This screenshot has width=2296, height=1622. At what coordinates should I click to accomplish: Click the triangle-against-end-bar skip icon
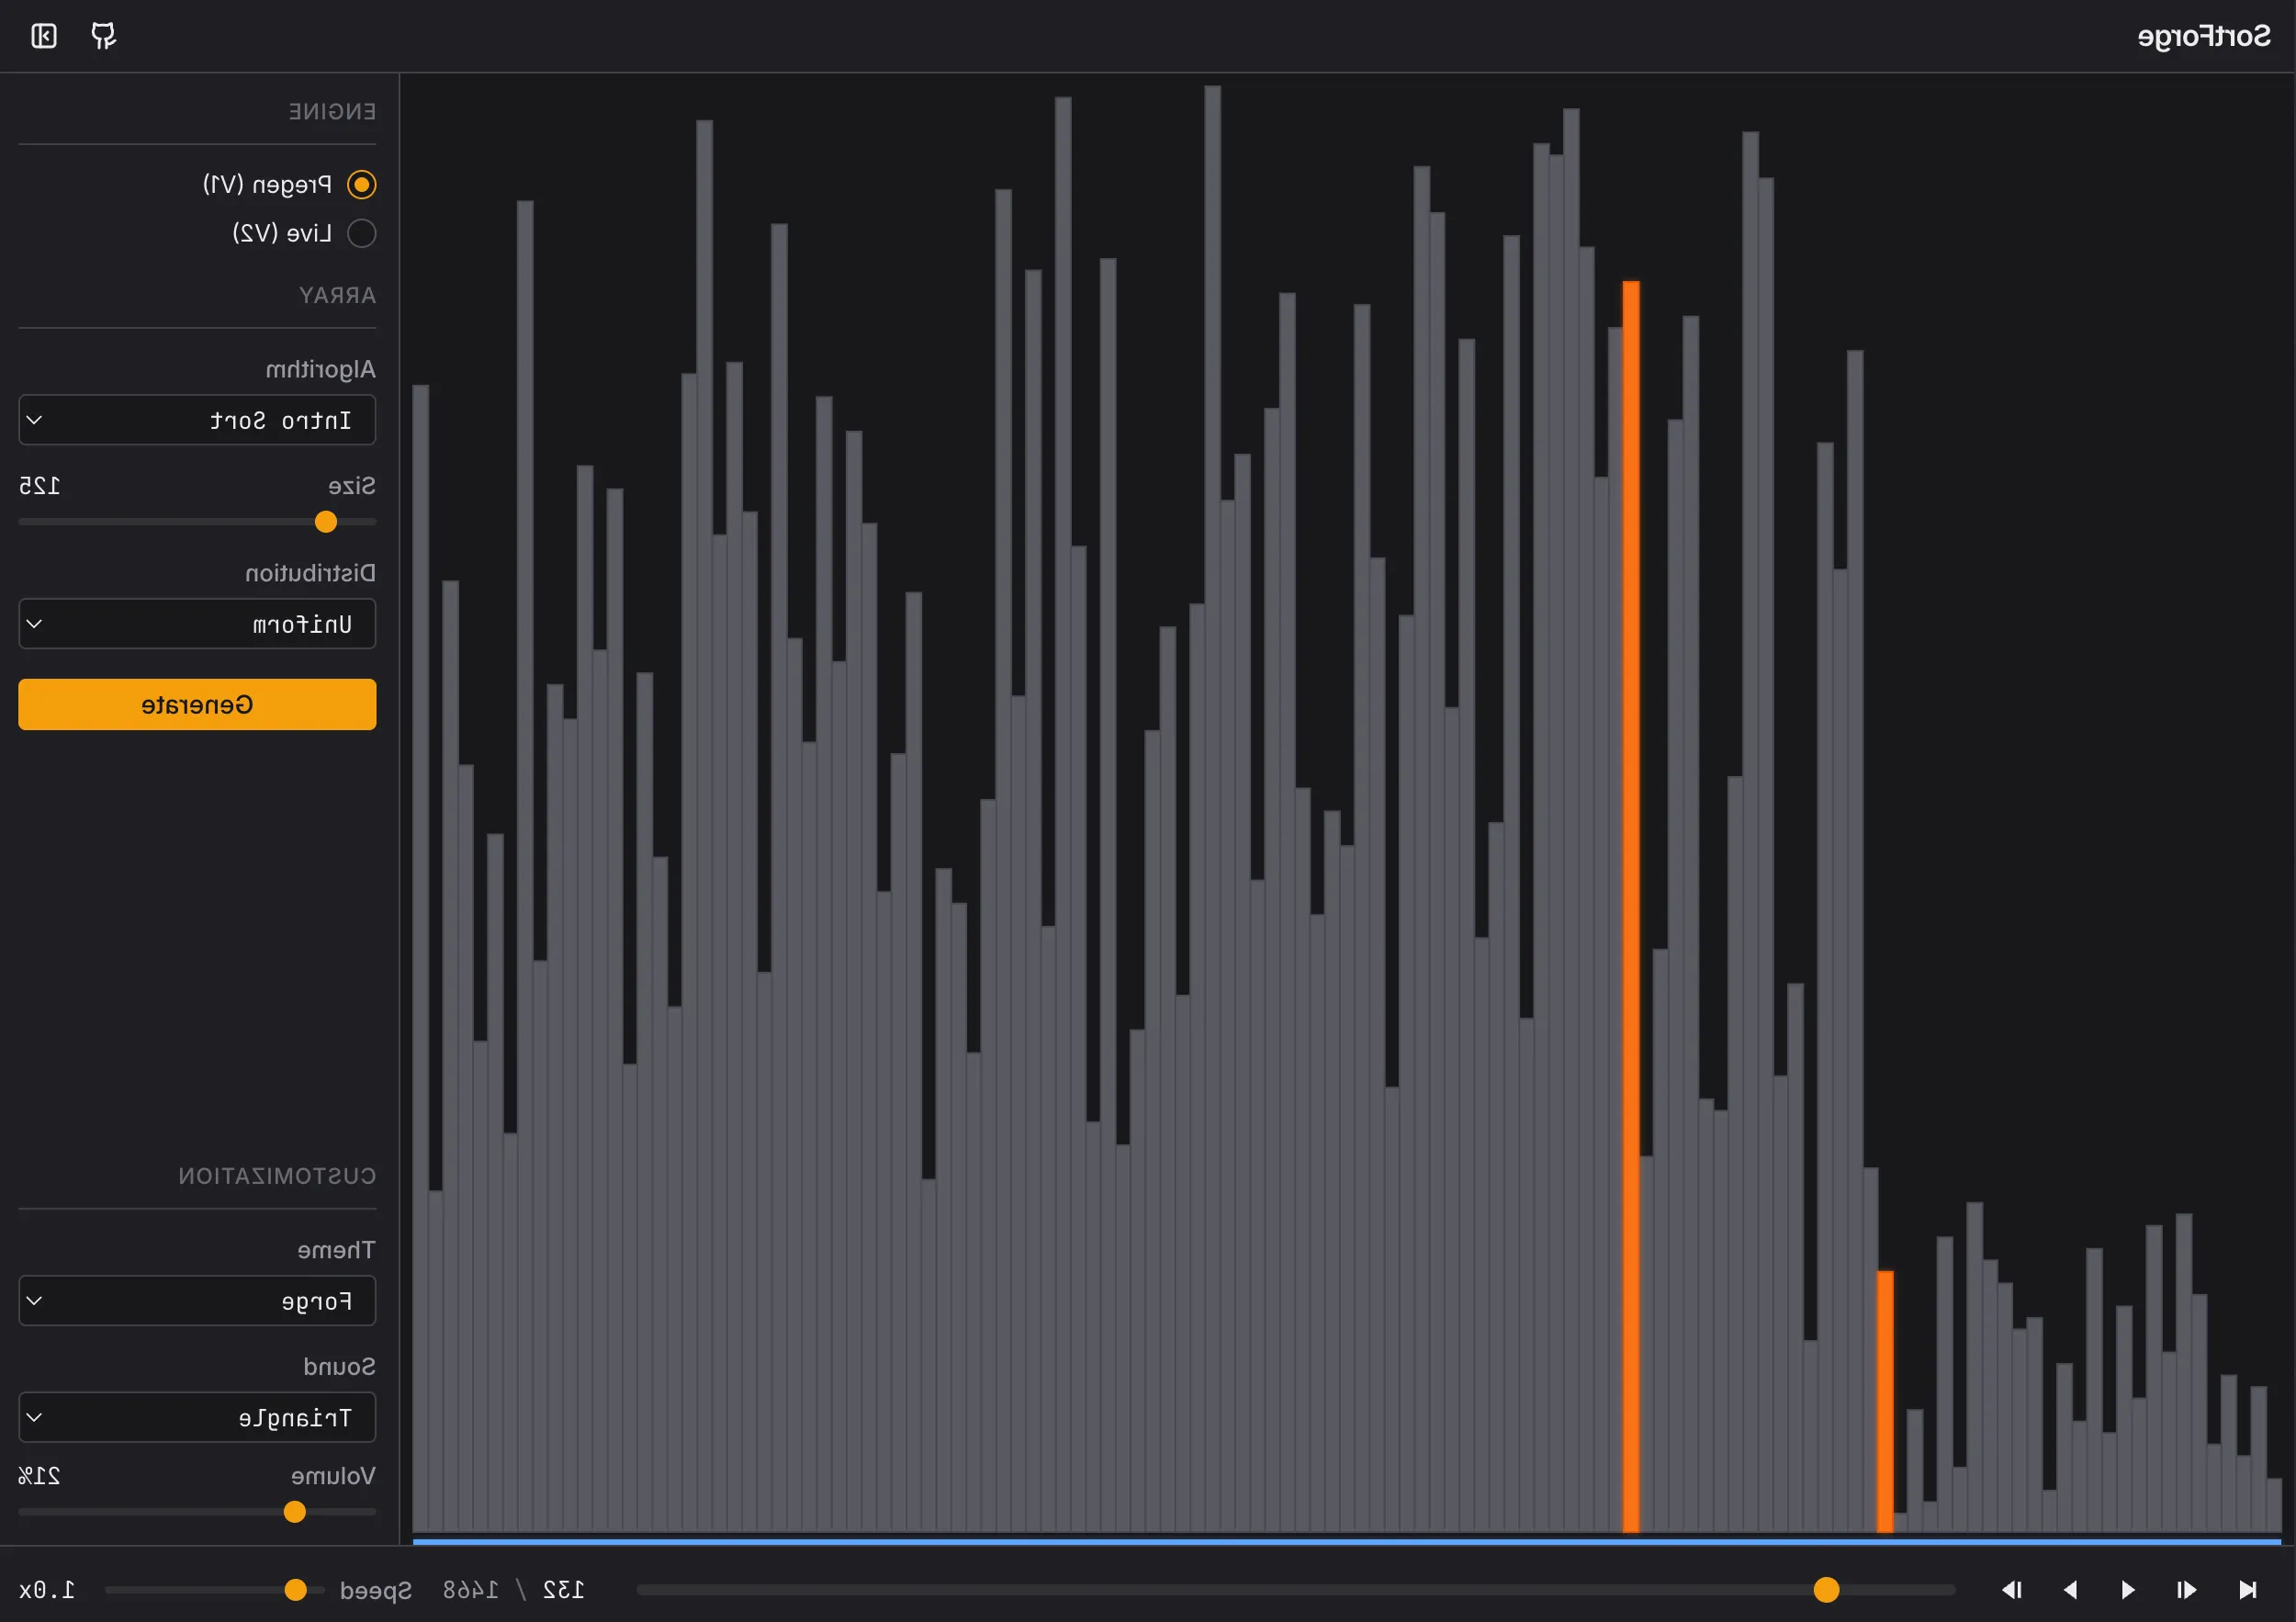[2247, 1589]
